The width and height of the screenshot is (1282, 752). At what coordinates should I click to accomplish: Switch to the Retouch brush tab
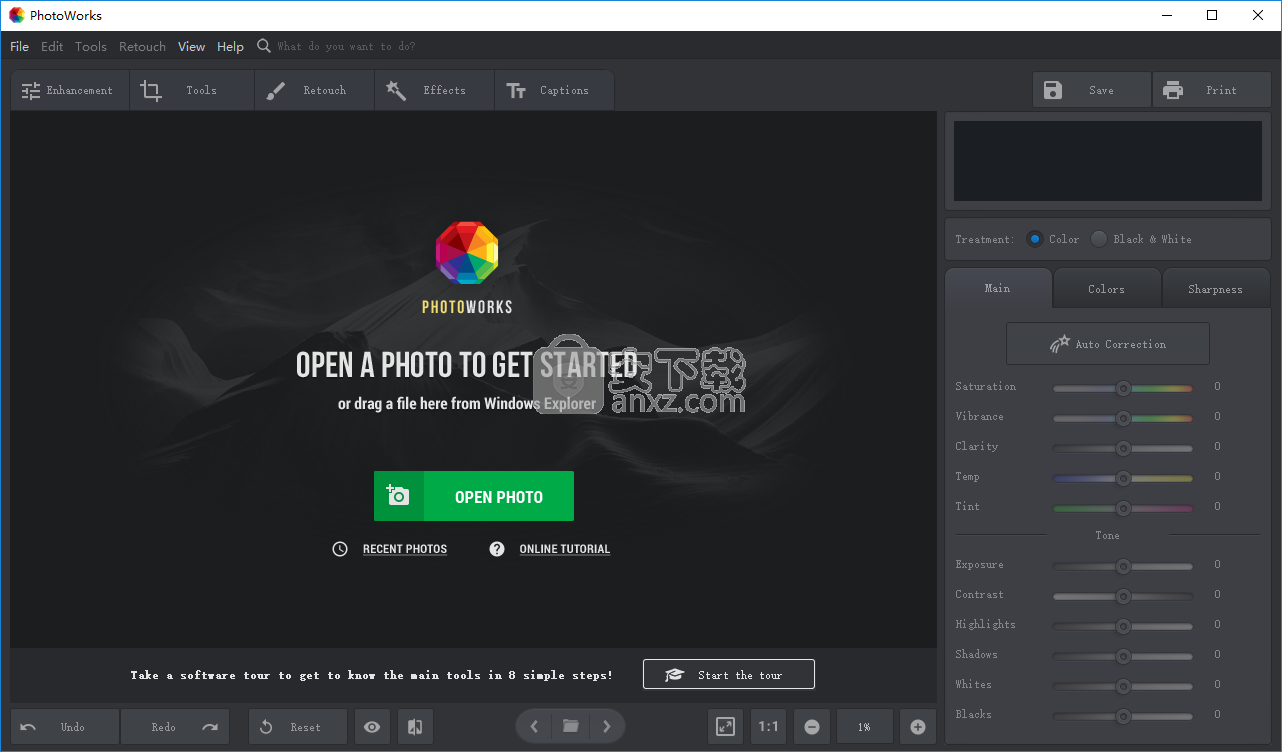click(x=314, y=90)
